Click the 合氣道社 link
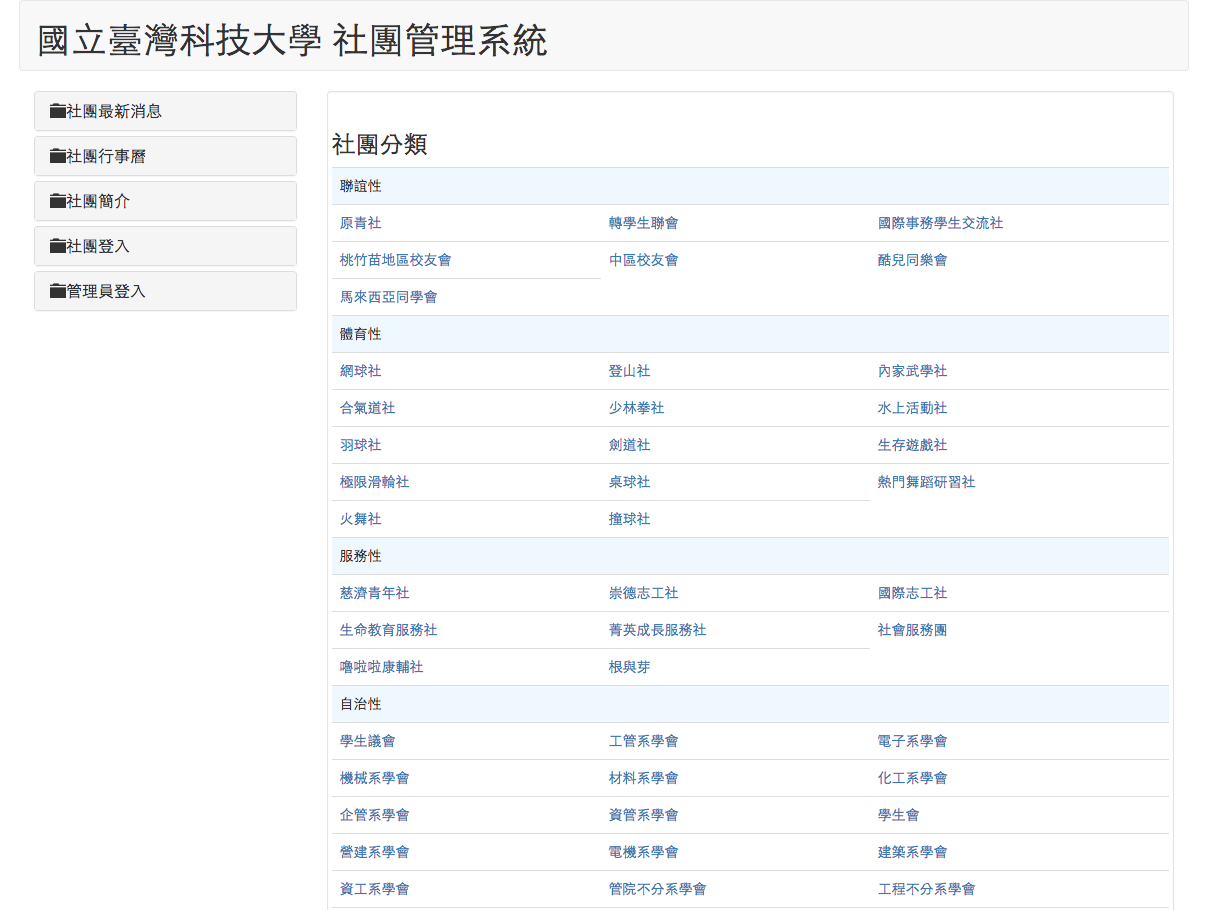 [x=367, y=408]
